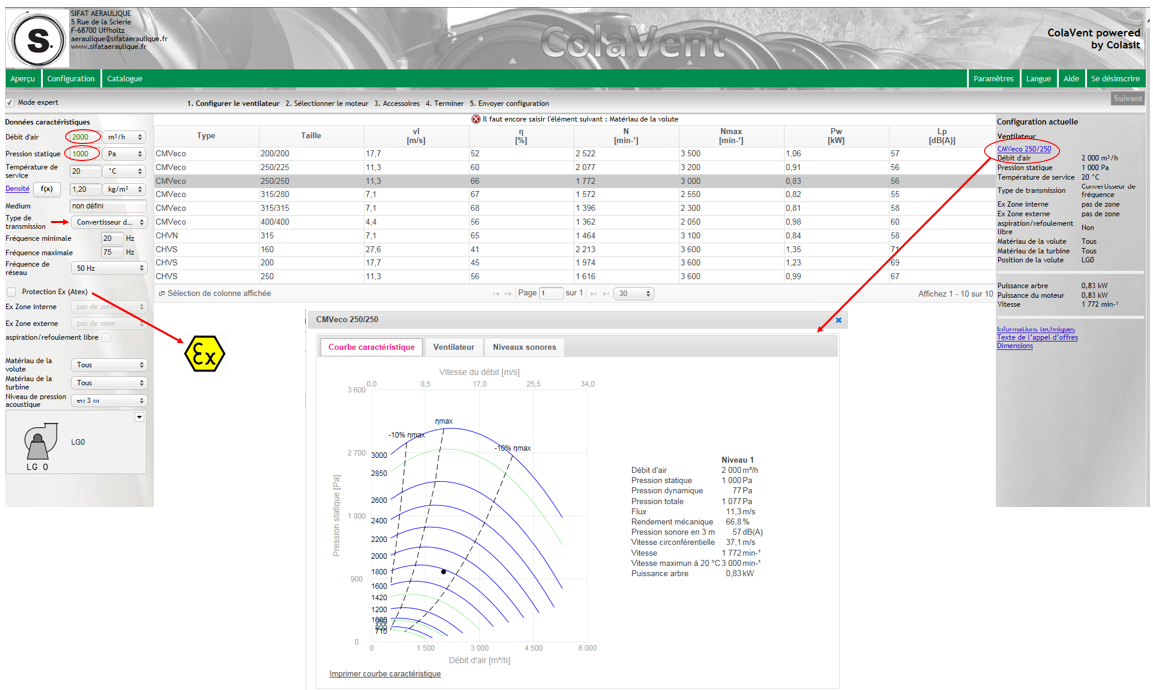
Task: Open the density unit dropdown (kg/m³)
Action: coord(125,190)
